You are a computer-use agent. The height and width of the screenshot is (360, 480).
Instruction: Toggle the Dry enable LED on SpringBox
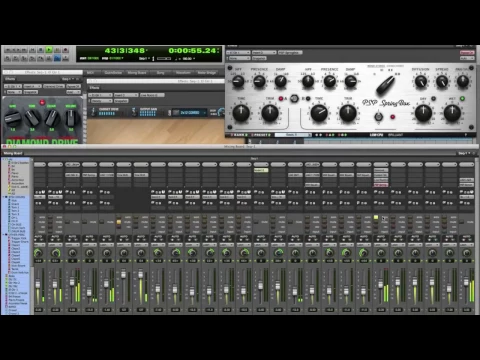pos(433,99)
